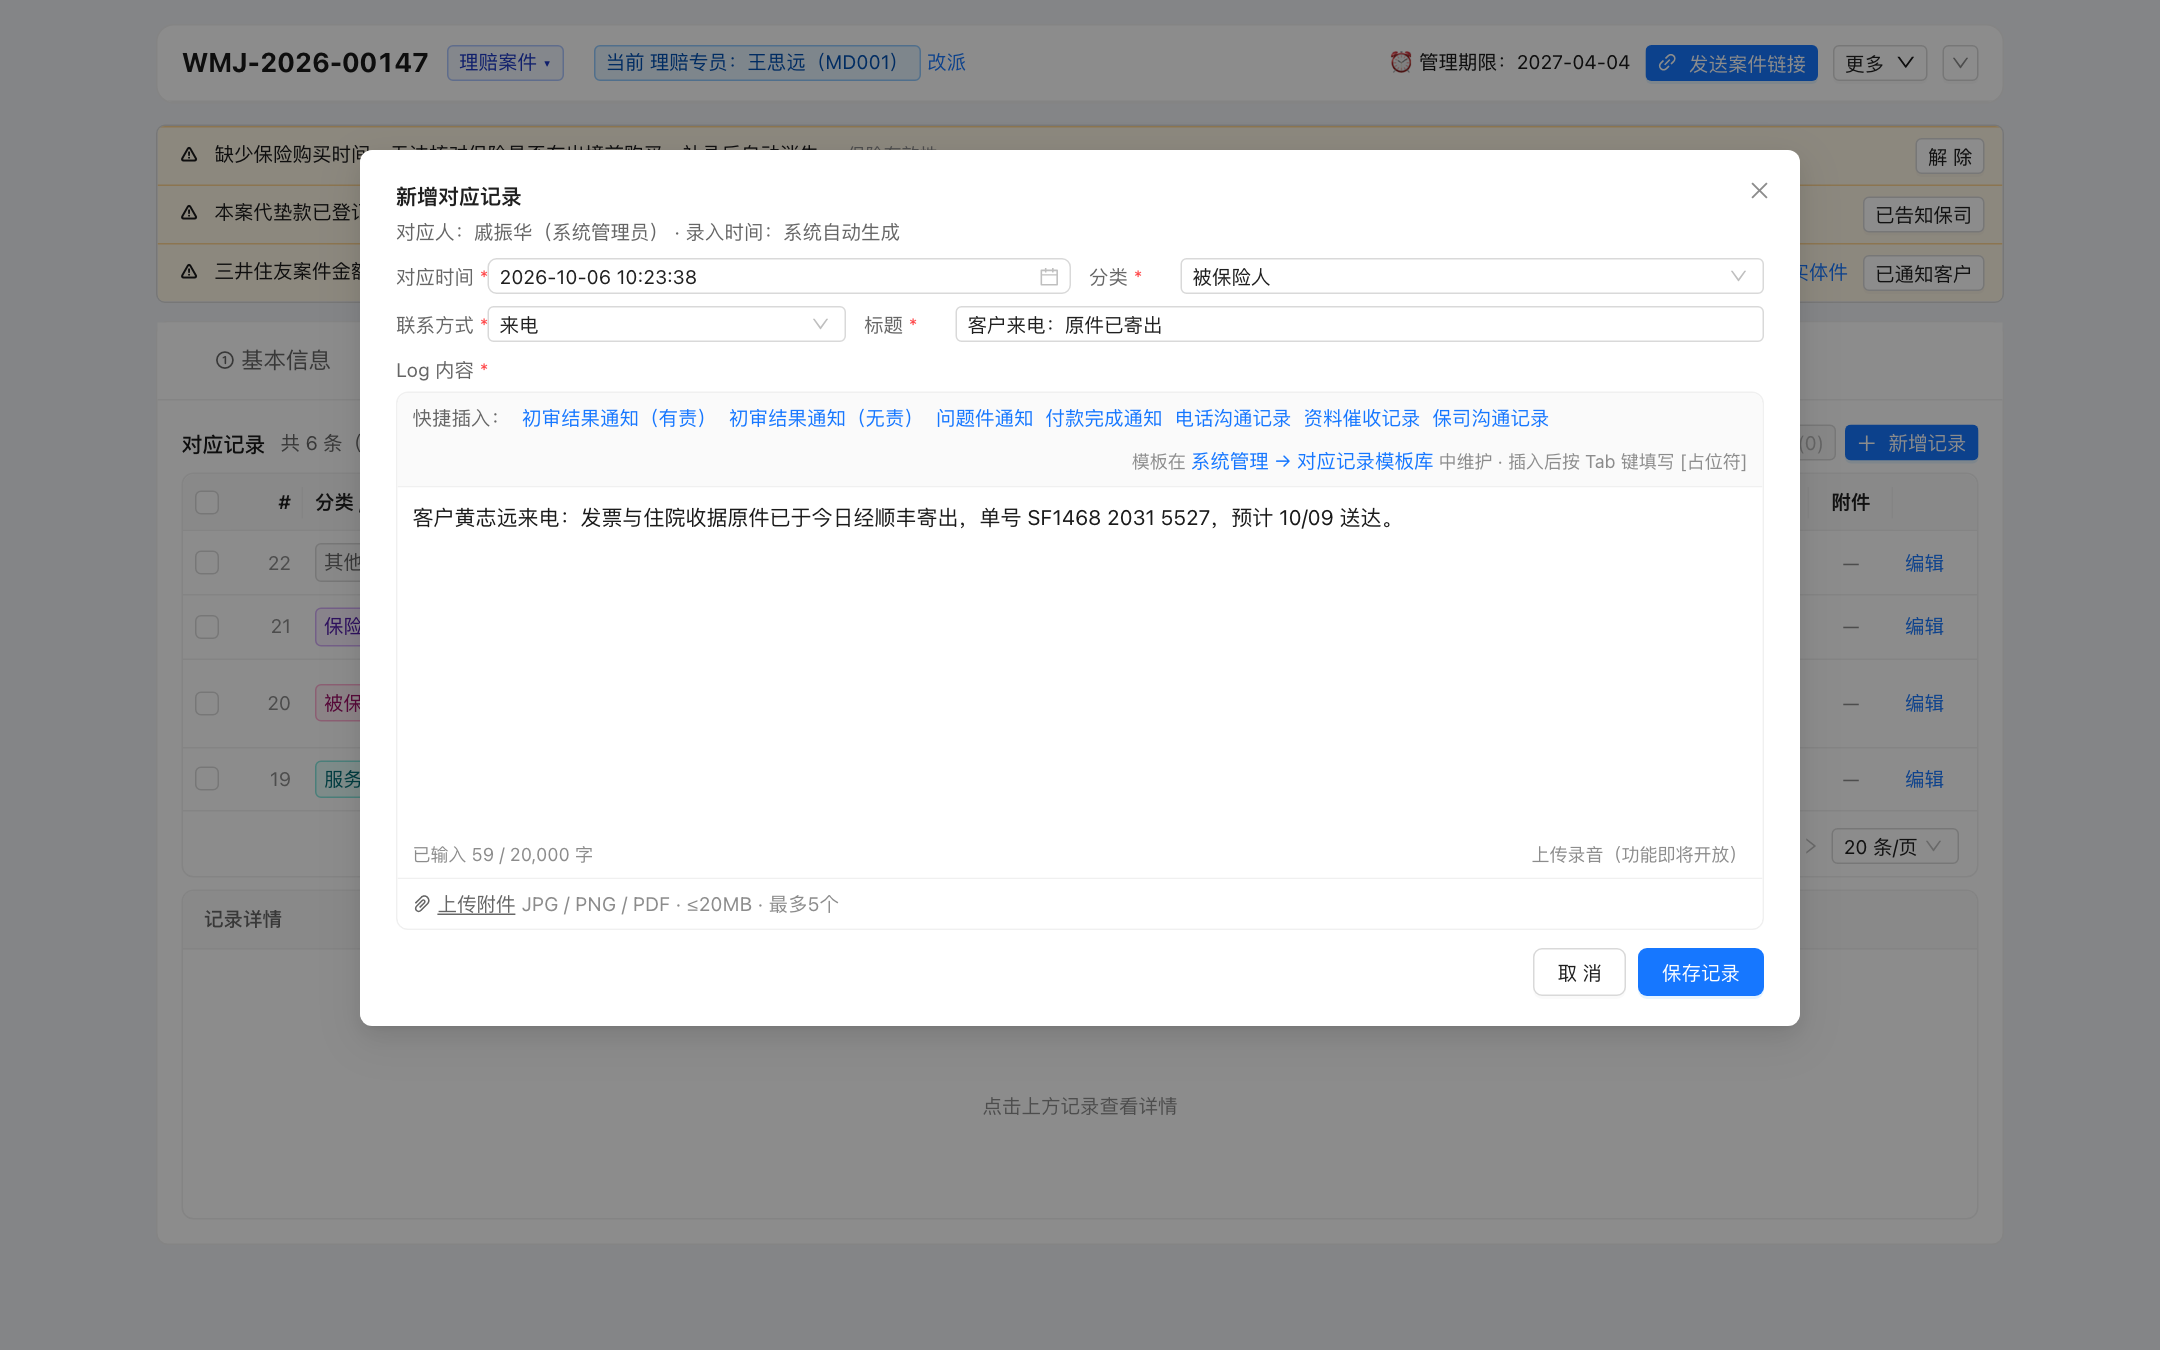Open 系统管理 → 对应记录模板库 link
Image resolution: width=2160 pixels, height=1350 pixels.
tap(1312, 461)
